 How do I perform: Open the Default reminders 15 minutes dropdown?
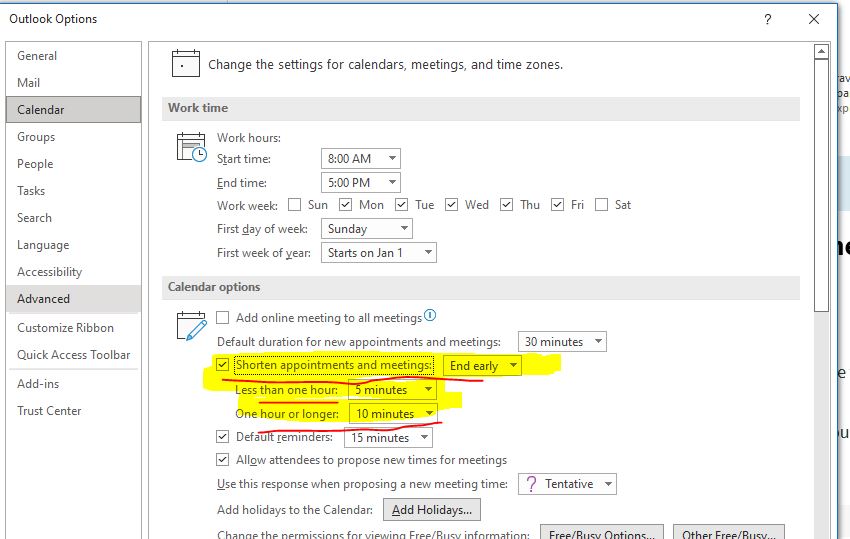388,438
